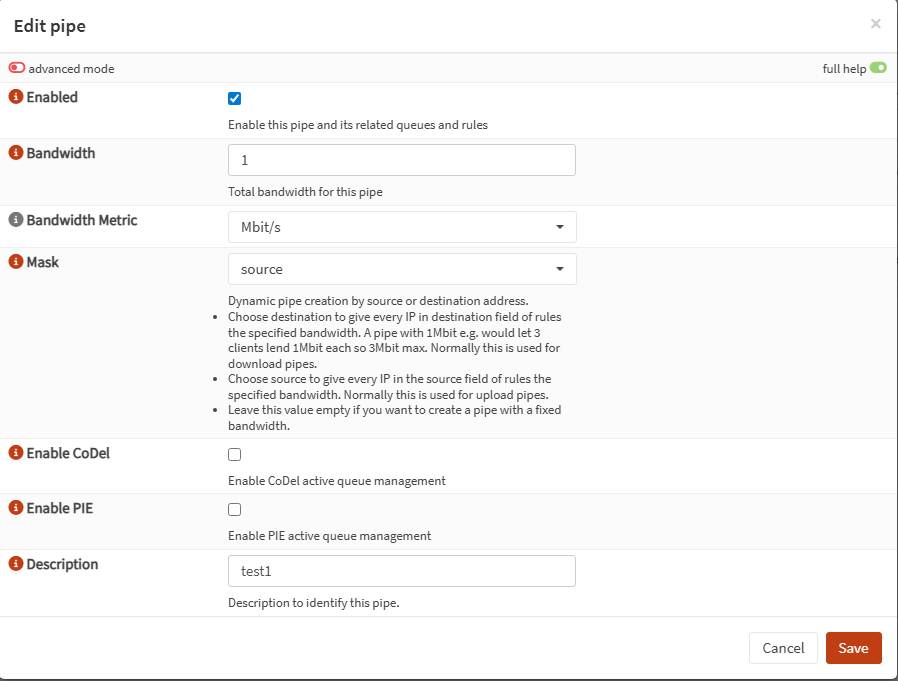Uncheck the Enabled checkbox
This screenshot has height=681, width=898.
click(235, 99)
